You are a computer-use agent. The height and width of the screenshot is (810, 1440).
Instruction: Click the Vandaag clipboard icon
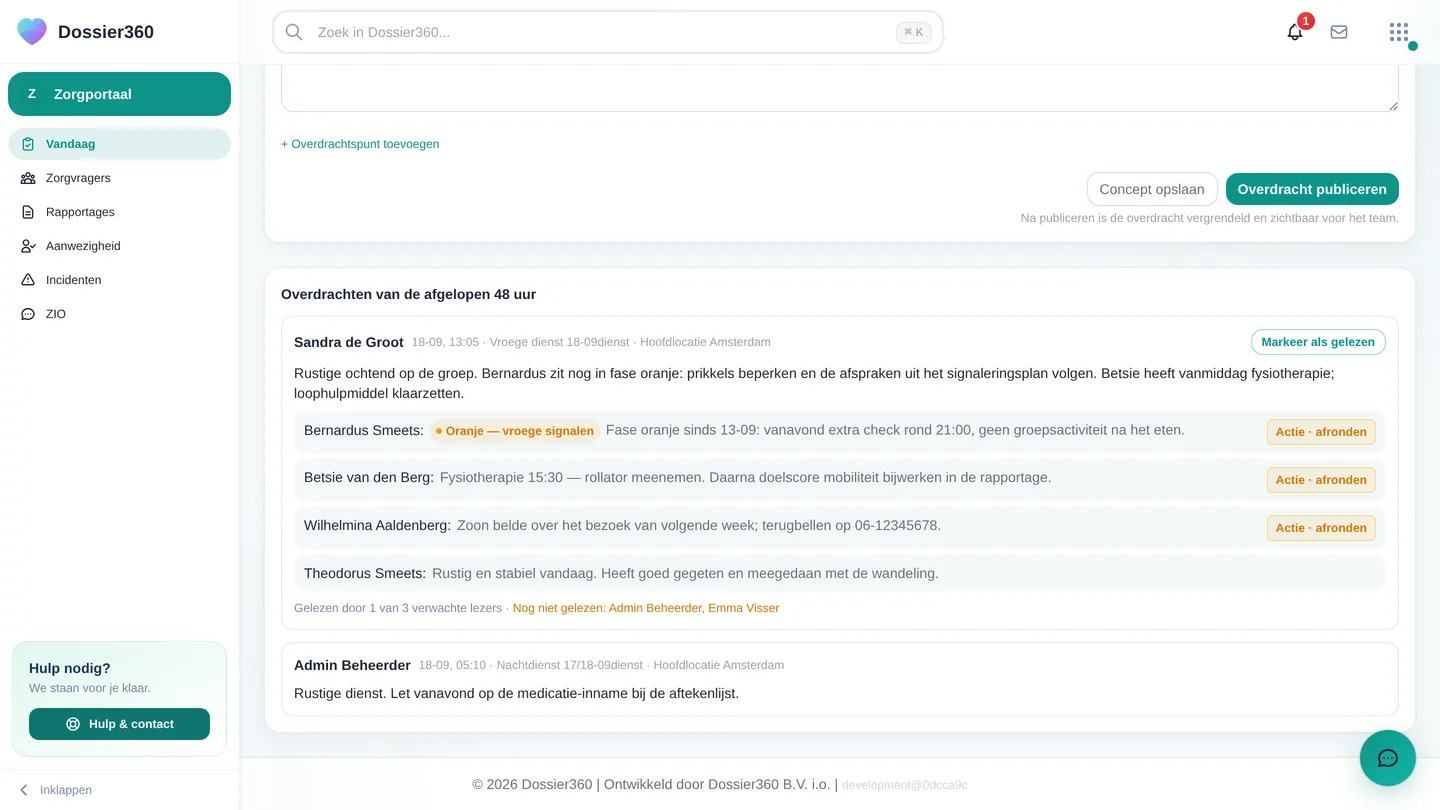pos(28,144)
